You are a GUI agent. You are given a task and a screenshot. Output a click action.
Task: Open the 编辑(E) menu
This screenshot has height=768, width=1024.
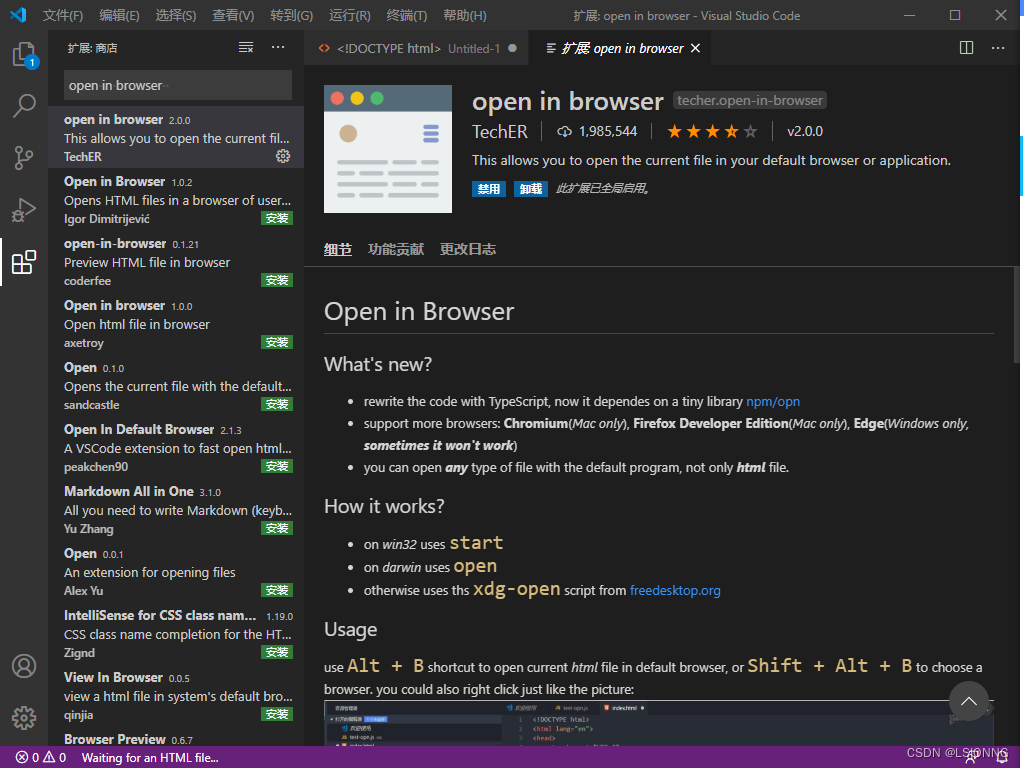click(120, 15)
